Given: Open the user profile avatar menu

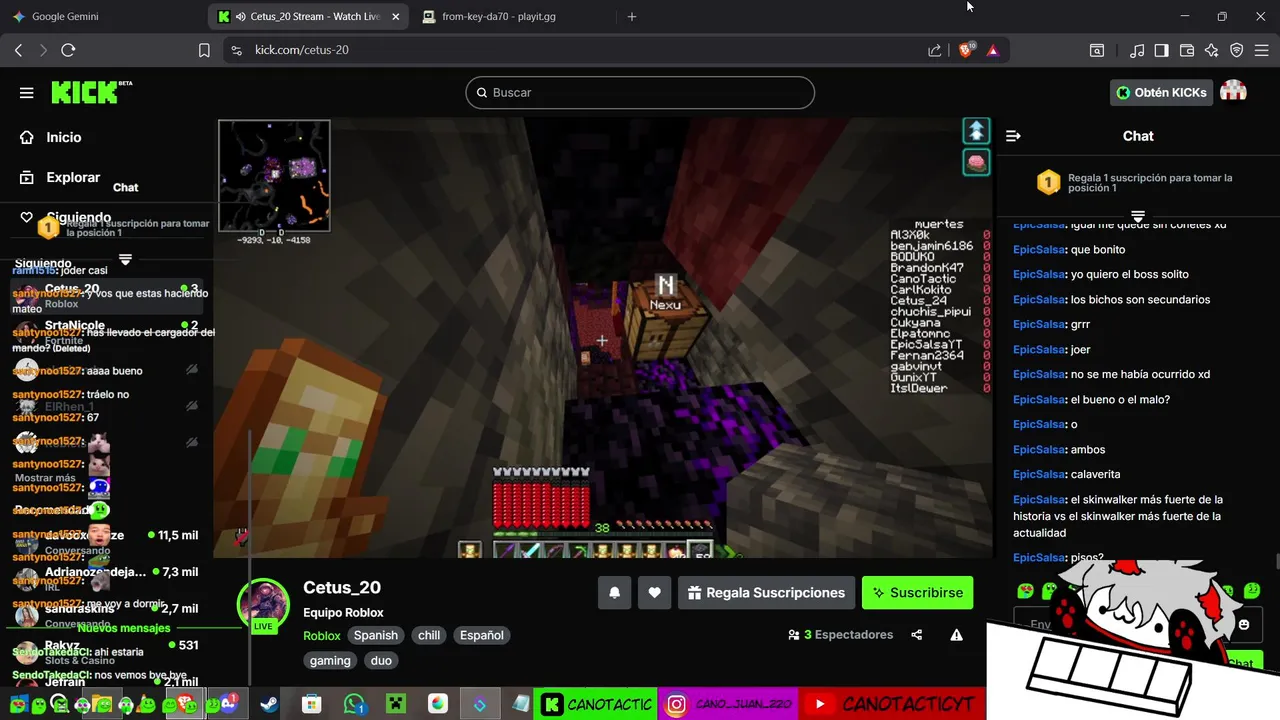Looking at the screenshot, I should [1234, 92].
